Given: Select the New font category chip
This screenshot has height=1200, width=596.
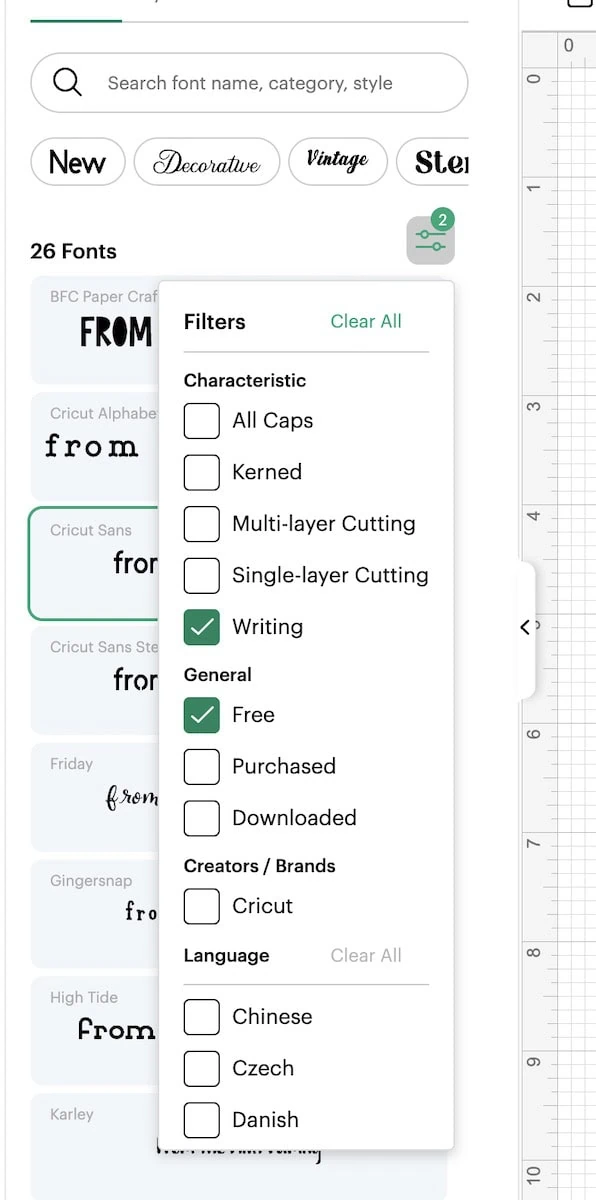Looking at the screenshot, I should click(x=77, y=161).
